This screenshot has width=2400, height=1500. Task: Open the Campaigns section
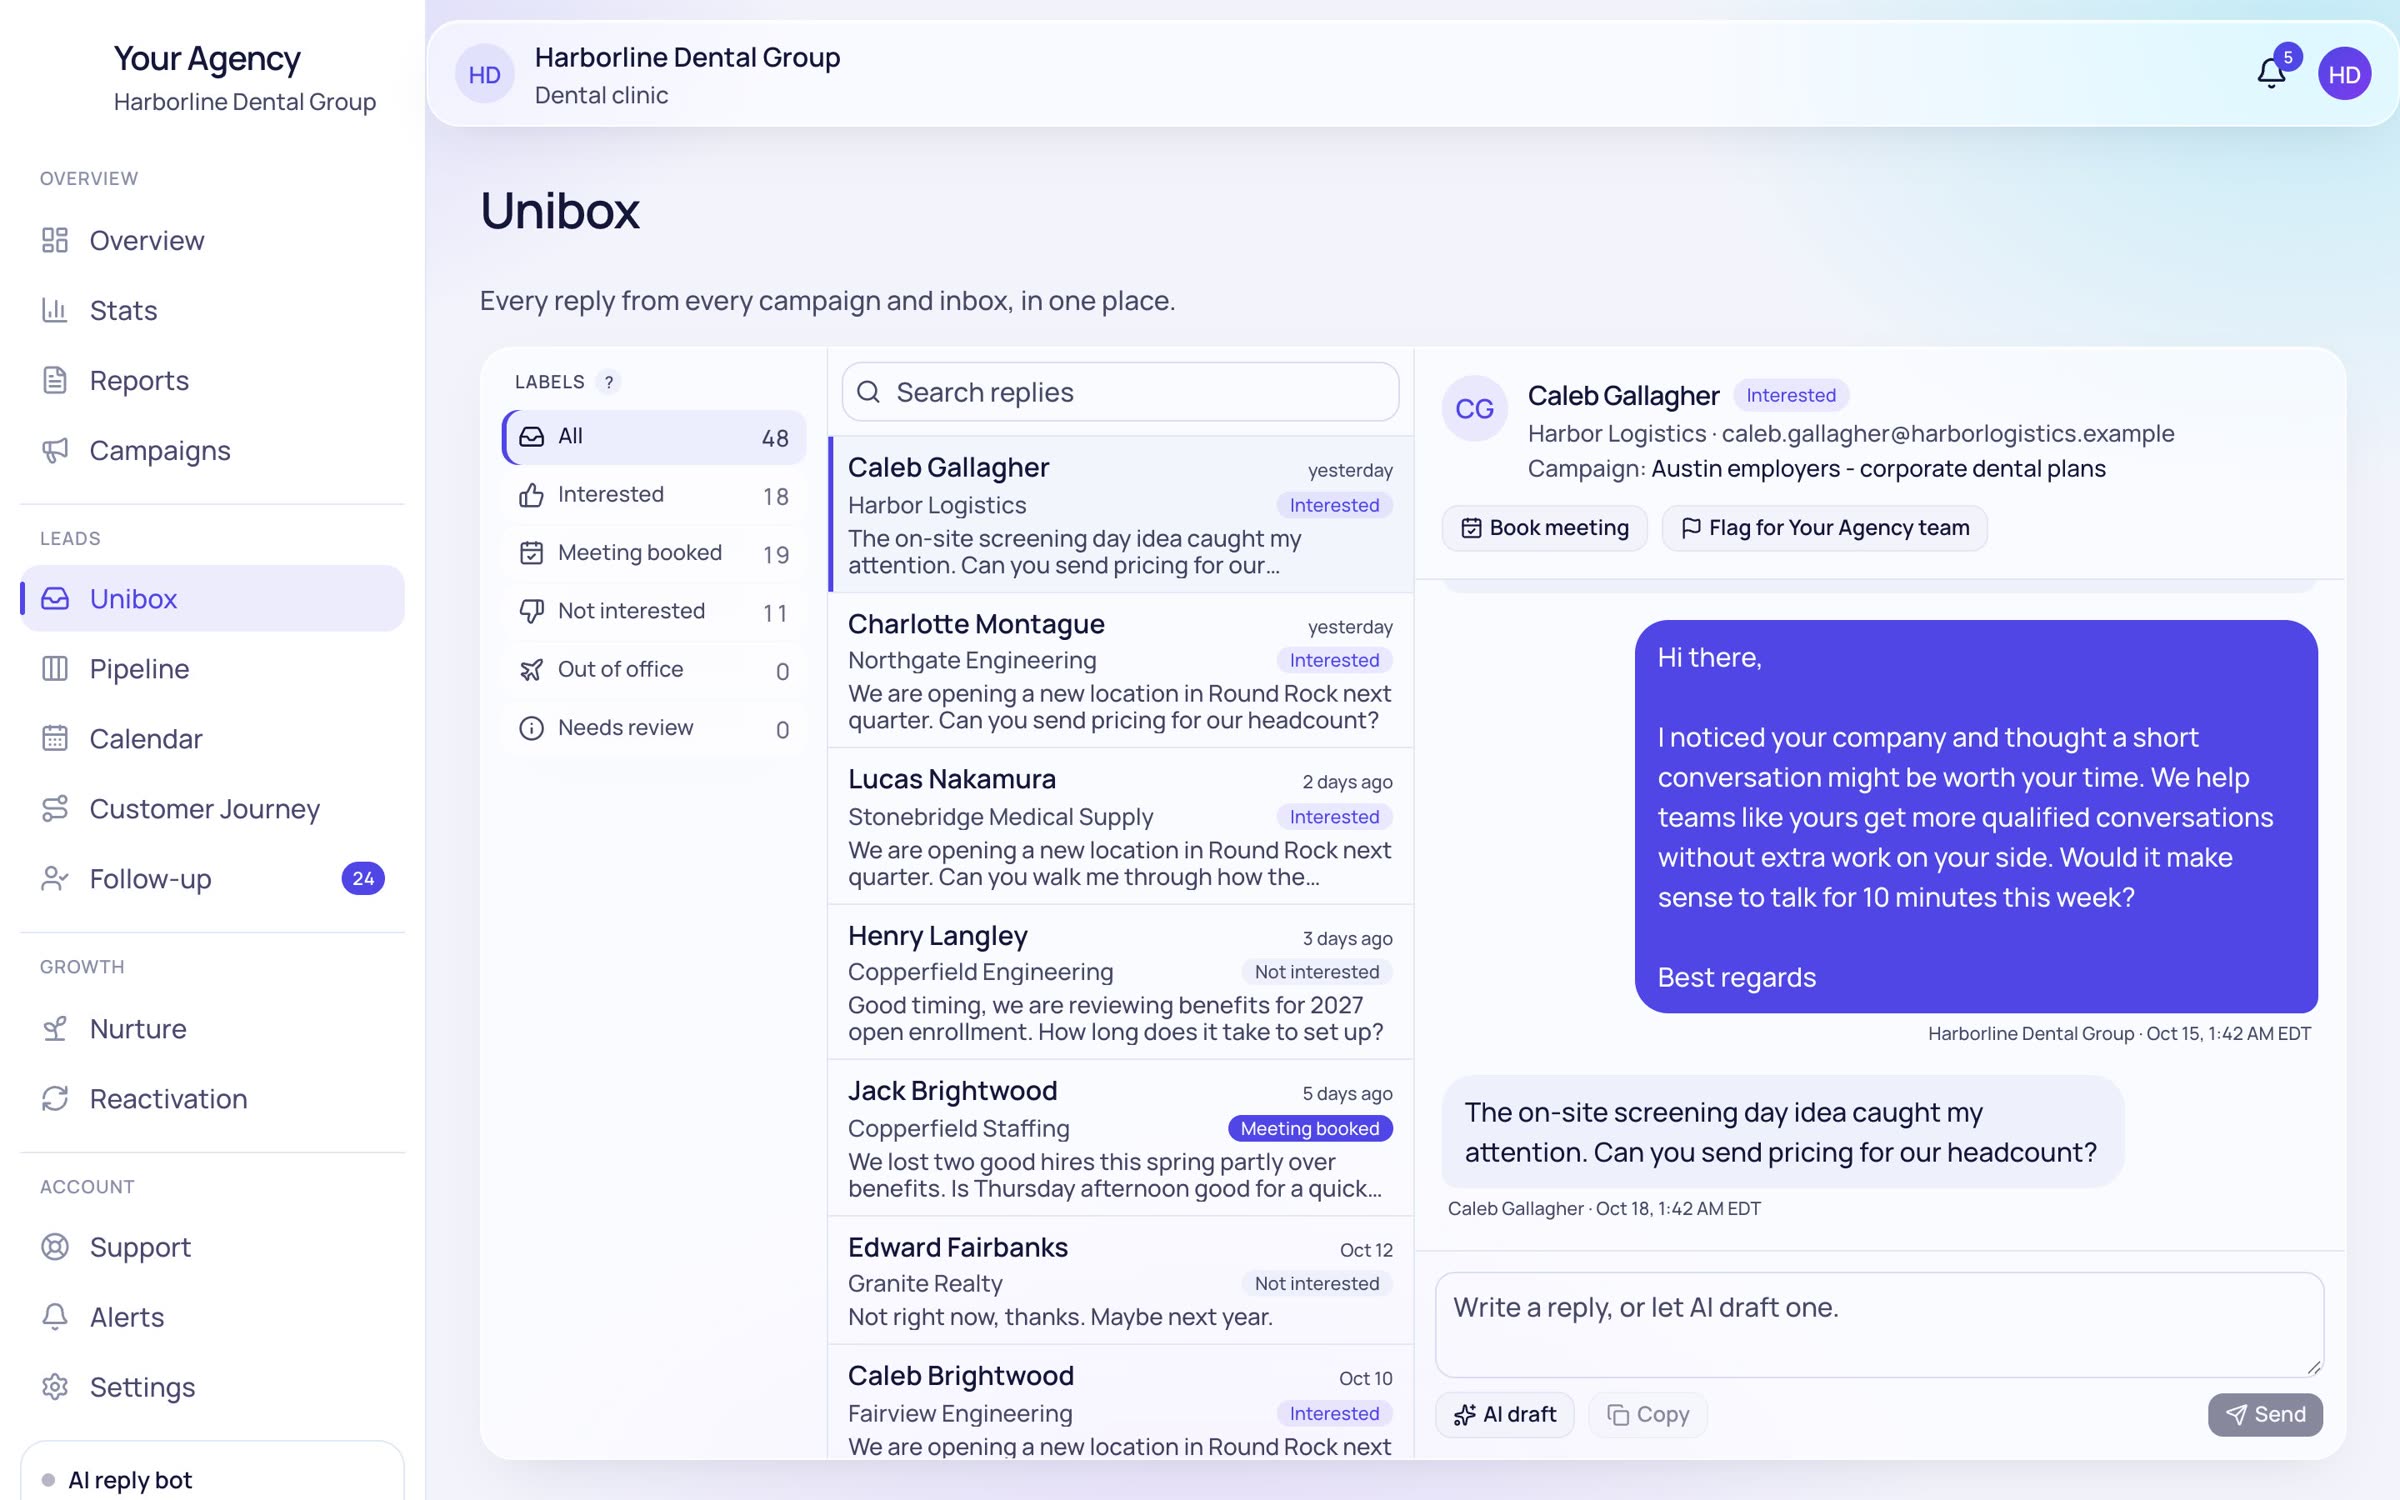pos(212,450)
